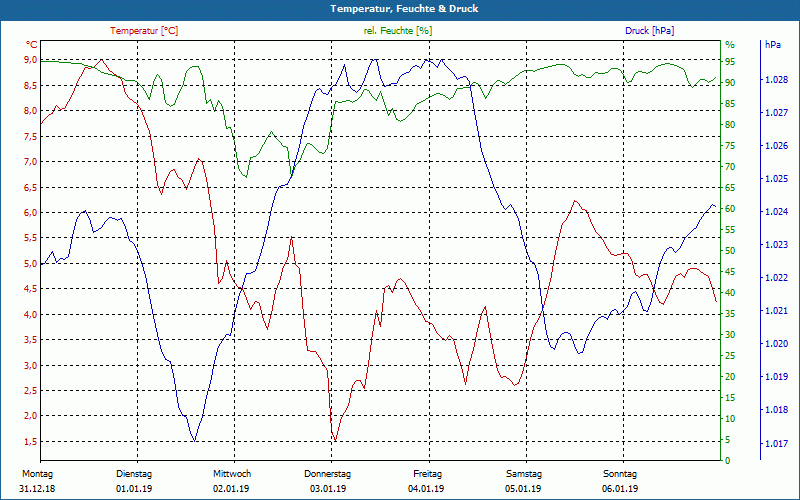Click the '85' humidity axis tick
800x500 pixels.
click(x=730, y=104)
